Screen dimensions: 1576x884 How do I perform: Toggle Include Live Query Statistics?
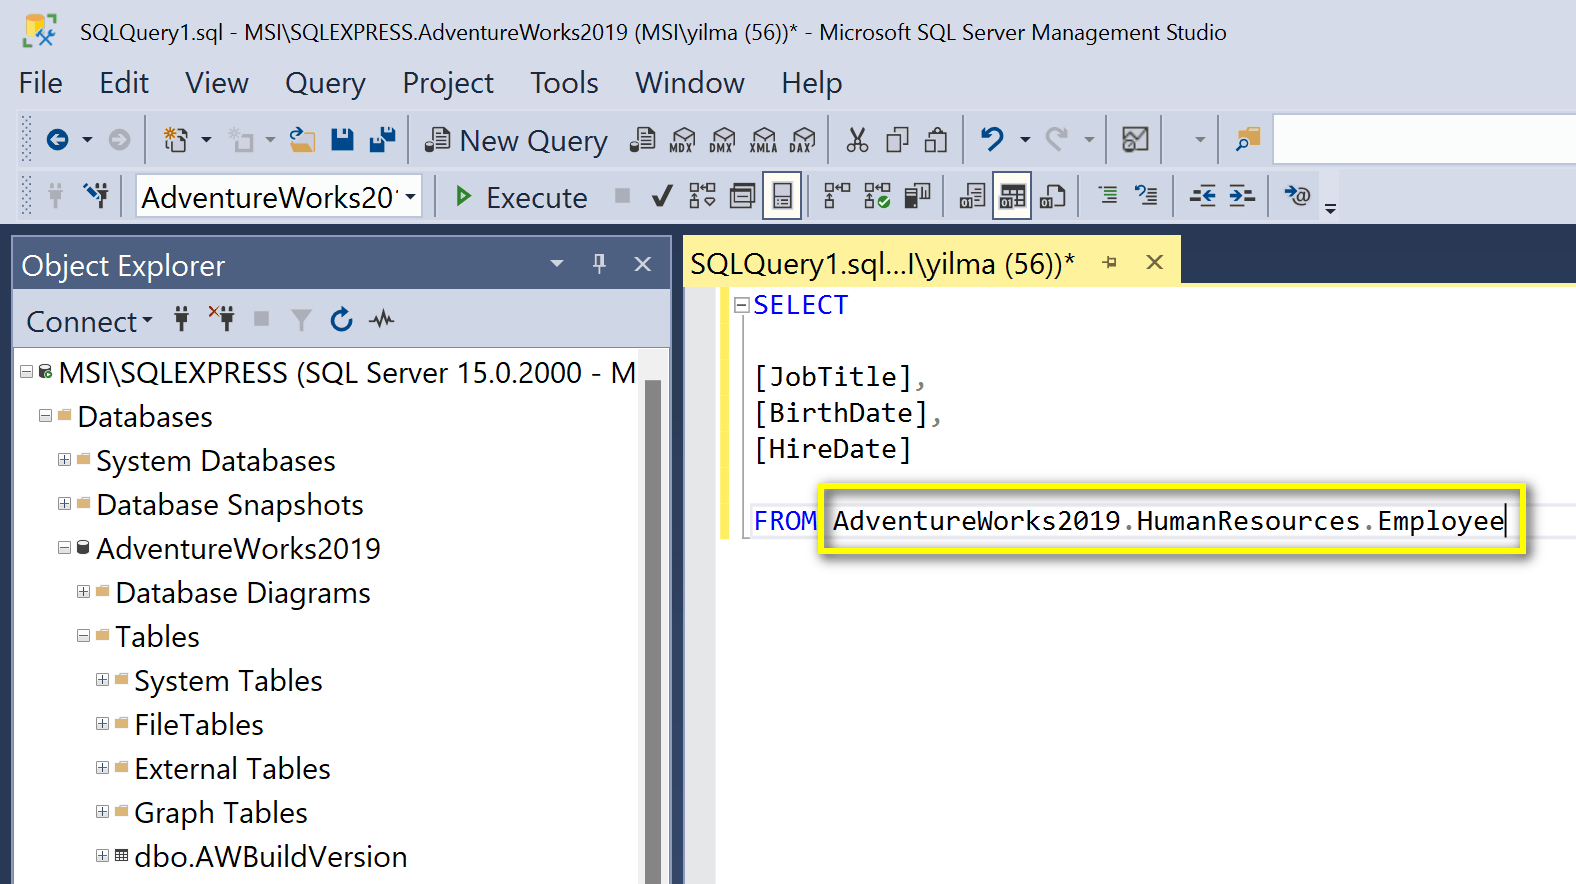[x=877, y=196]
